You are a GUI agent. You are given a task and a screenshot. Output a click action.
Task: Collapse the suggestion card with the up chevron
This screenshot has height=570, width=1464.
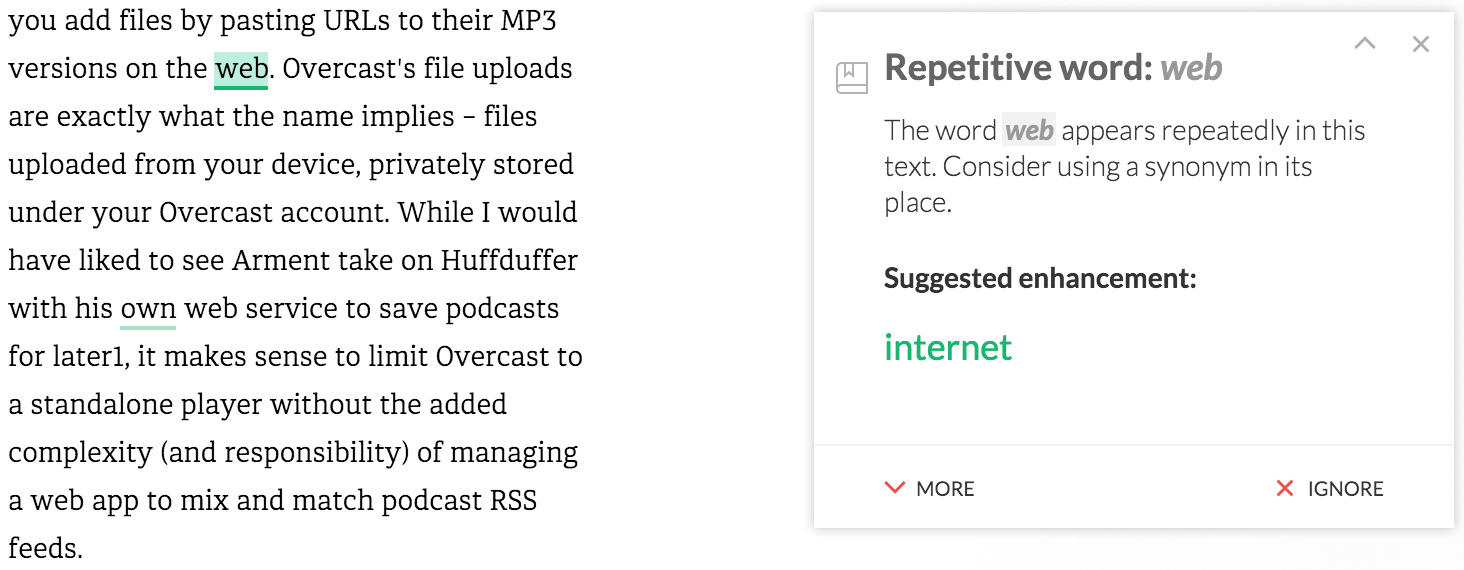click(x=1365, y=43)
